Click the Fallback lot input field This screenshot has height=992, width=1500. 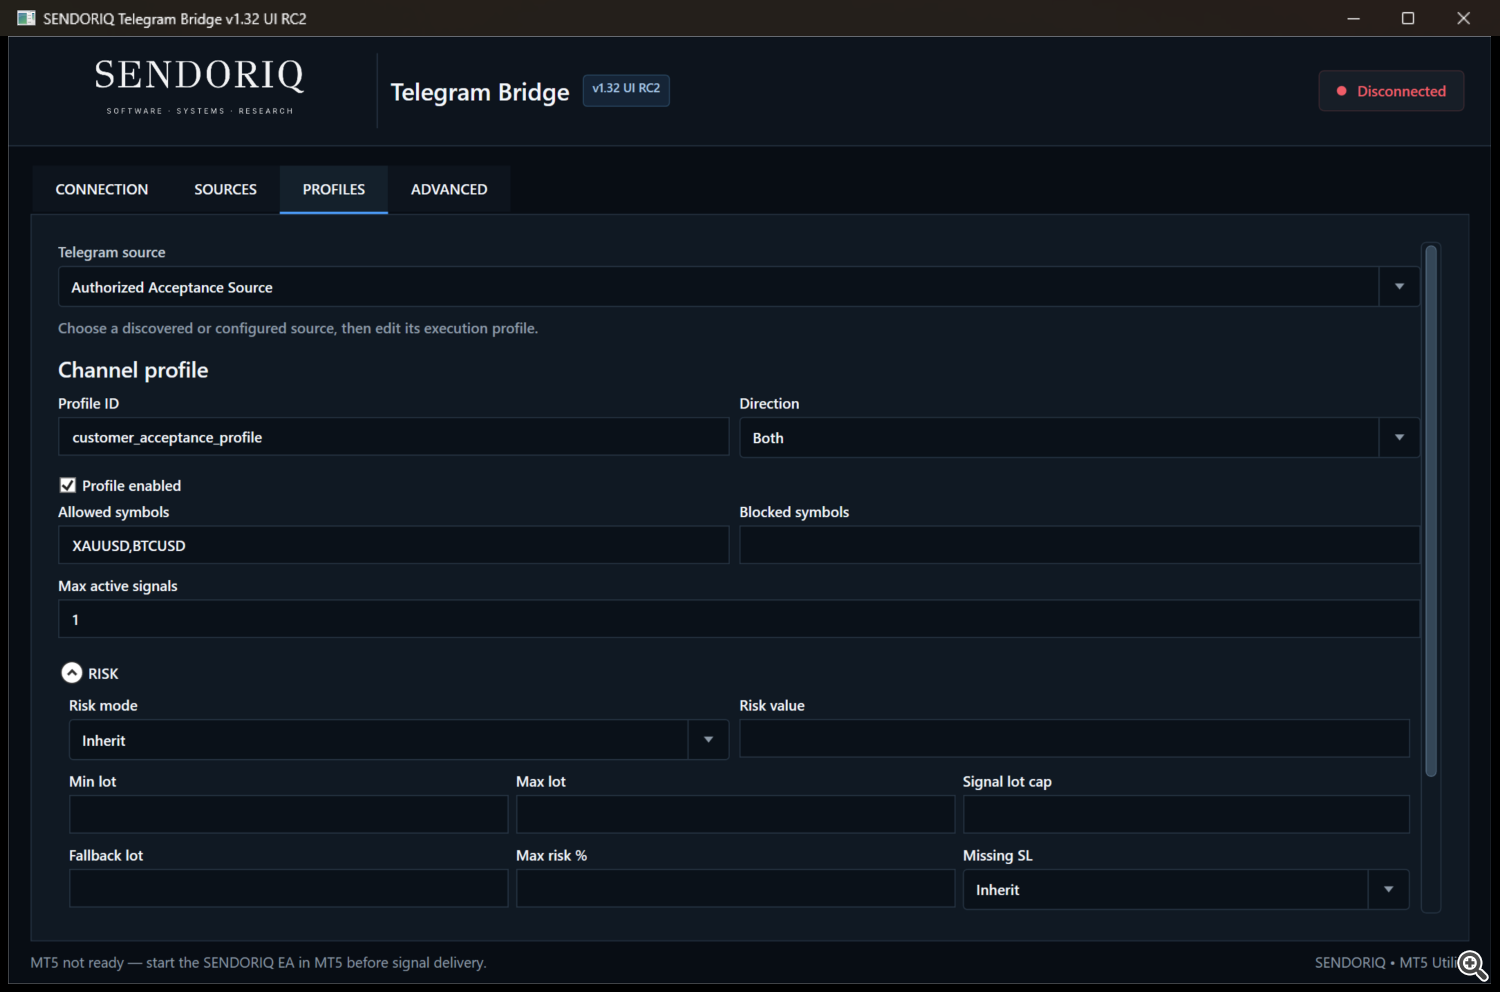click(288, 889)
